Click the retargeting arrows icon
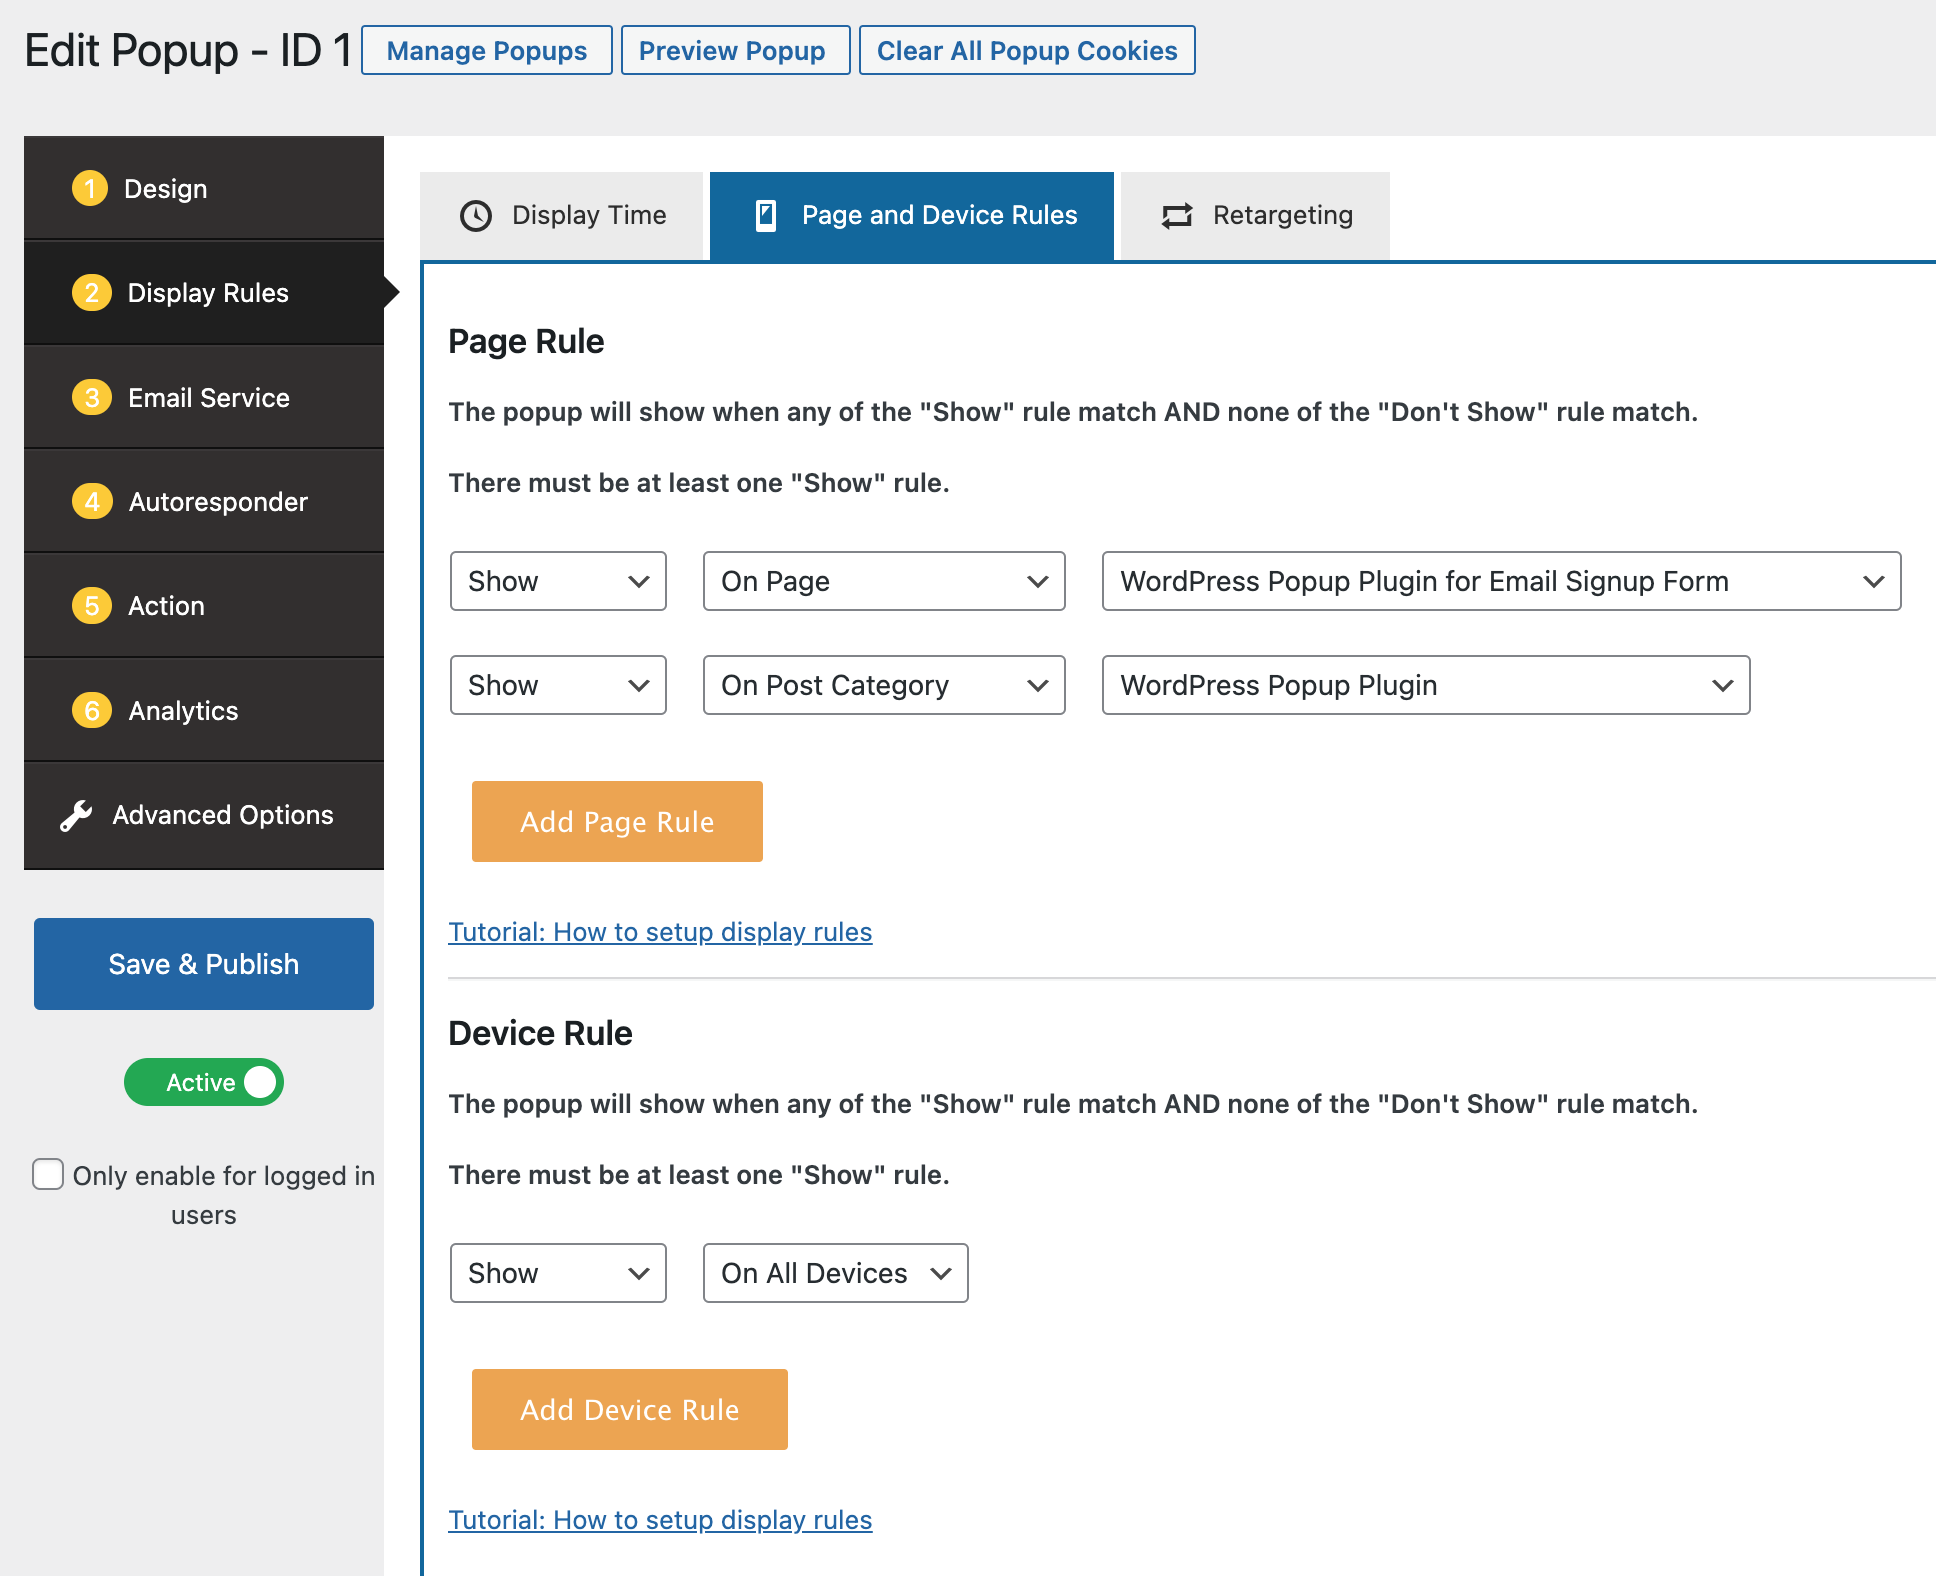 pos(1177,216)
